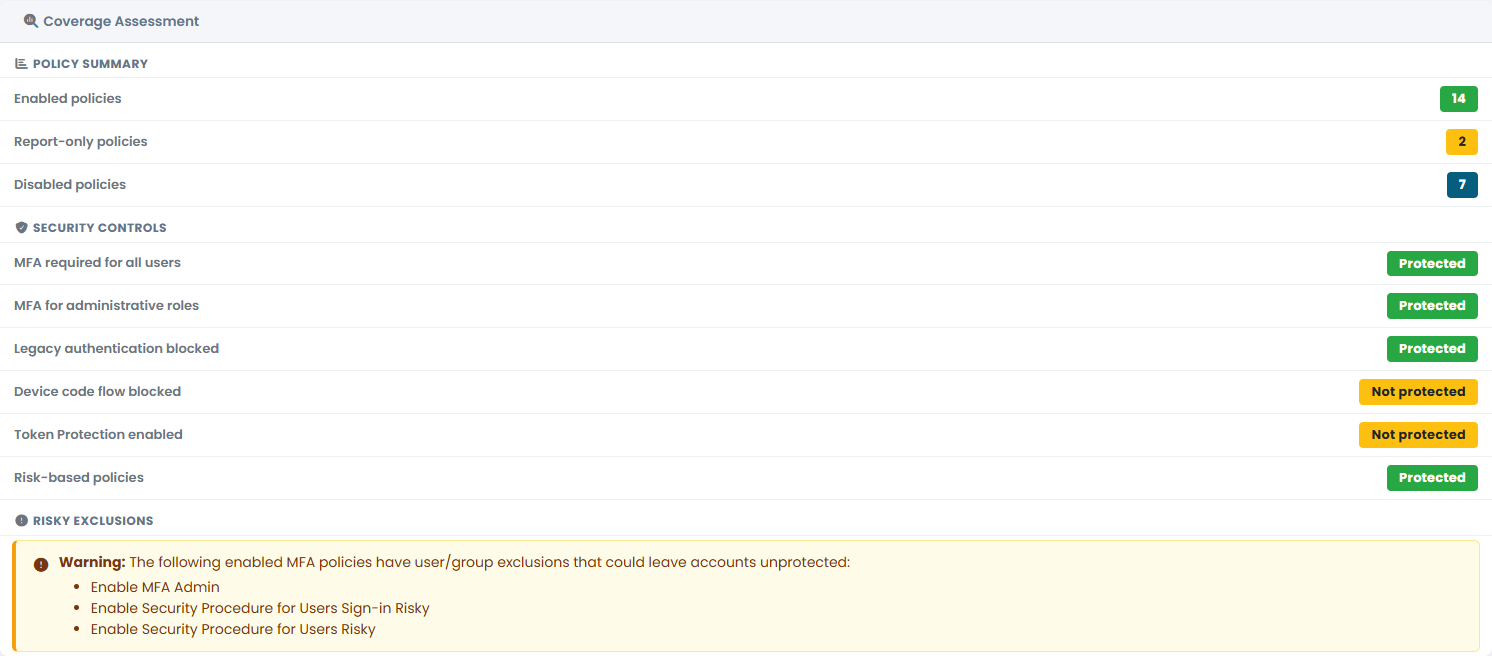This screenshot has height=656, width=1492.
Task: Select the POLICY SUMMARY section heading
Action: point(90,64)
